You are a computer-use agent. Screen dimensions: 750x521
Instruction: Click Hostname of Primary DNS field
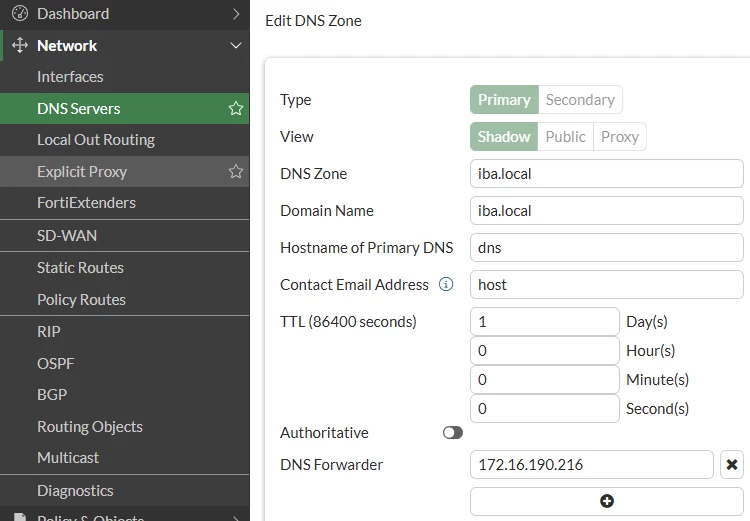[607, 247]
